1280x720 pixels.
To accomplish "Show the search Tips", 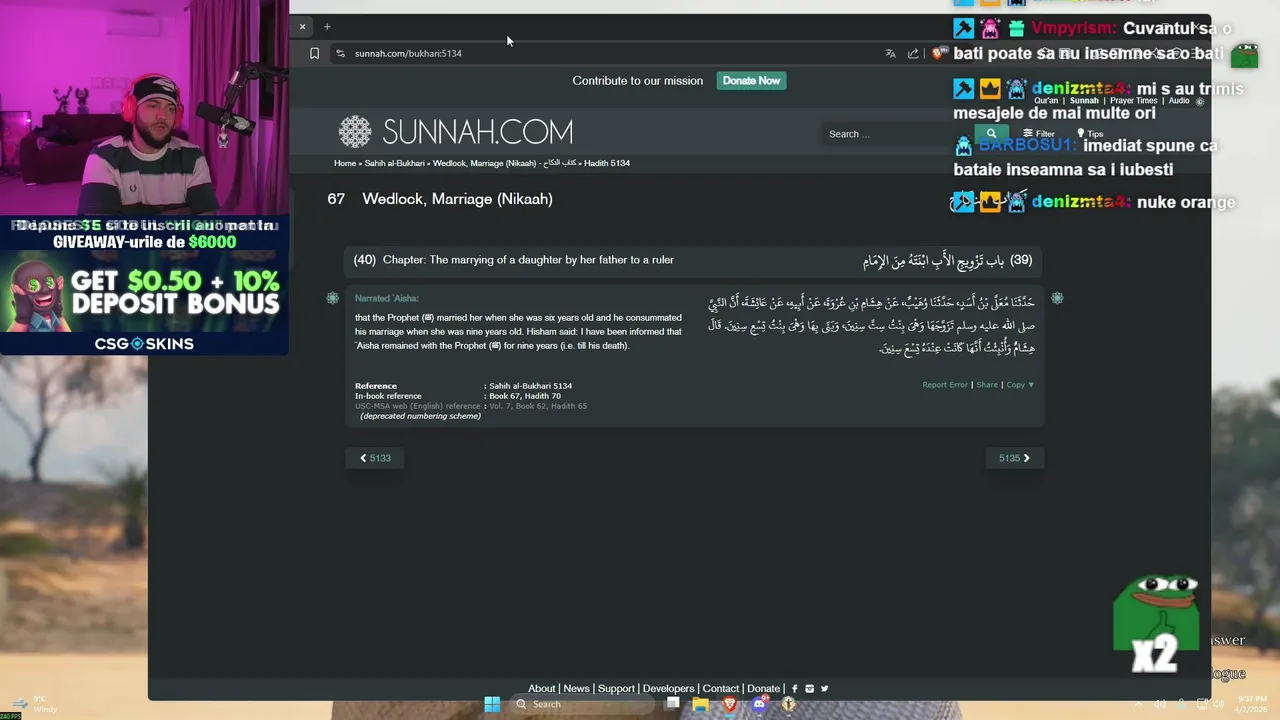I will (1090, 134).
